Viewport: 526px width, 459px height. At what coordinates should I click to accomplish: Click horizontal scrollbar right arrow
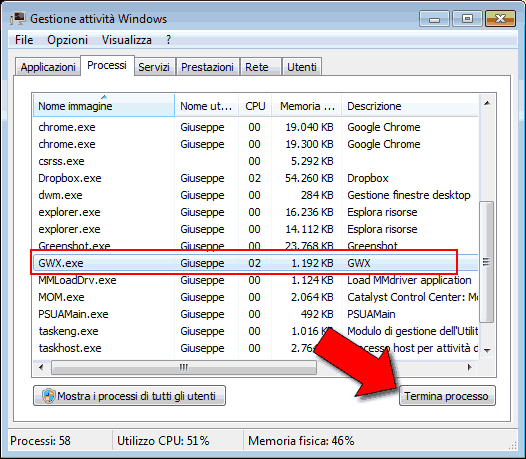point(470,367)
